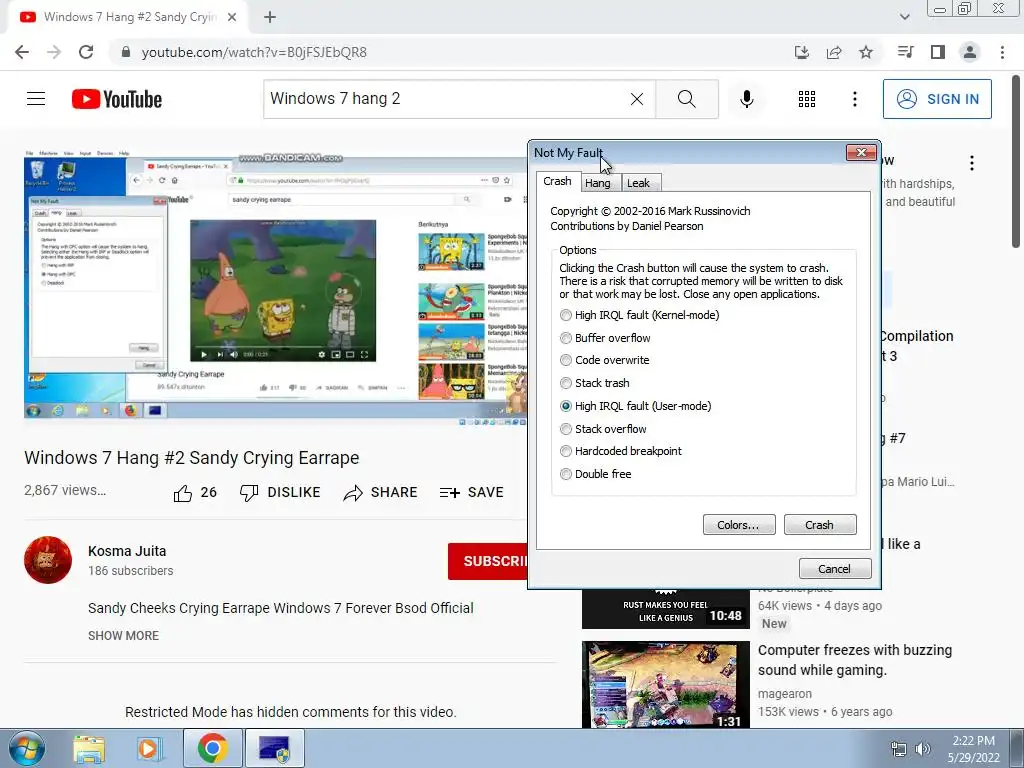Click the install/download page icon in address bar
The image size is (1024, 768).
(802, 52)
